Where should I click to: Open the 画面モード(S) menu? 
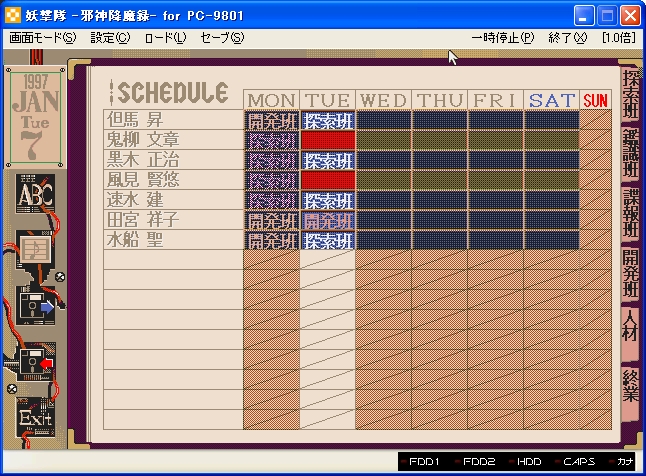42,38
